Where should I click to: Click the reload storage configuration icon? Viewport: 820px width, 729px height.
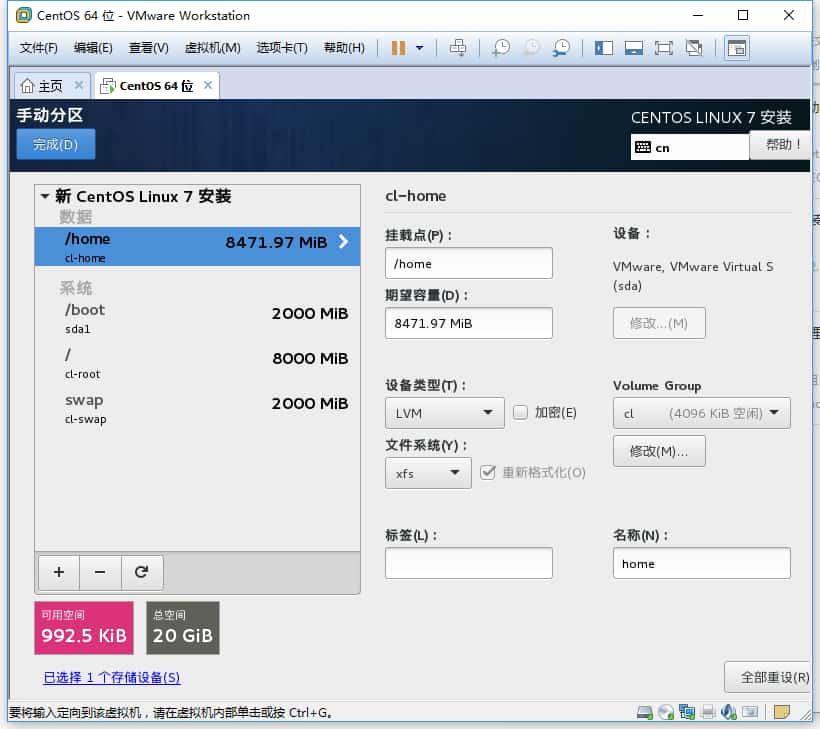click(142, 572)
